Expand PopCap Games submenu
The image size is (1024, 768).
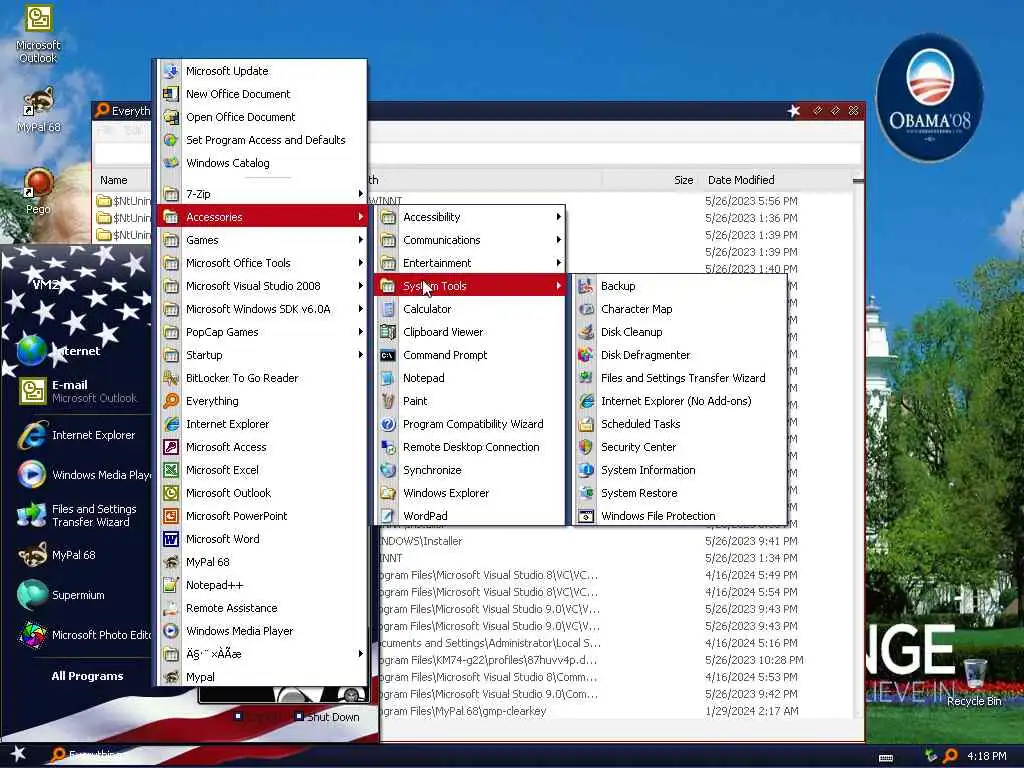(x=262, y=332)
